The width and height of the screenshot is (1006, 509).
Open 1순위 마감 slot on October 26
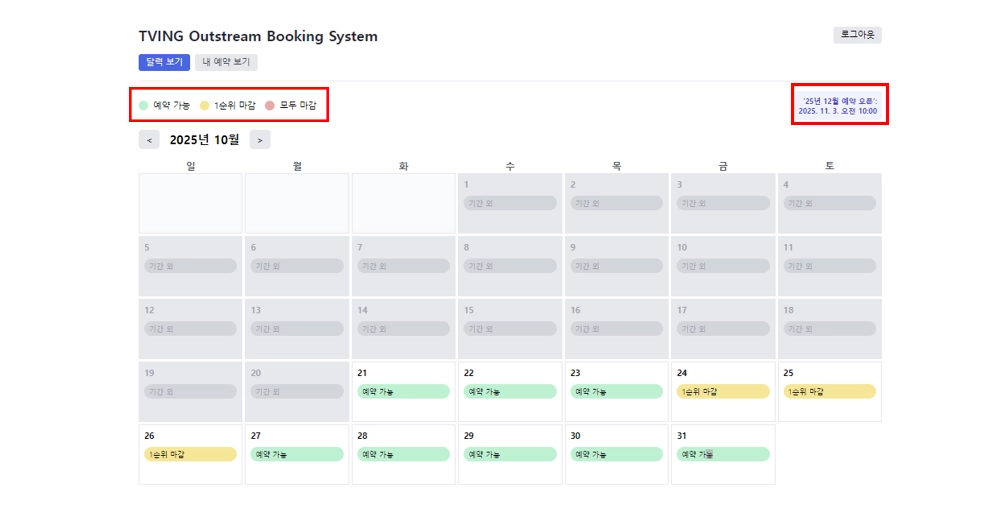(190, 454)
